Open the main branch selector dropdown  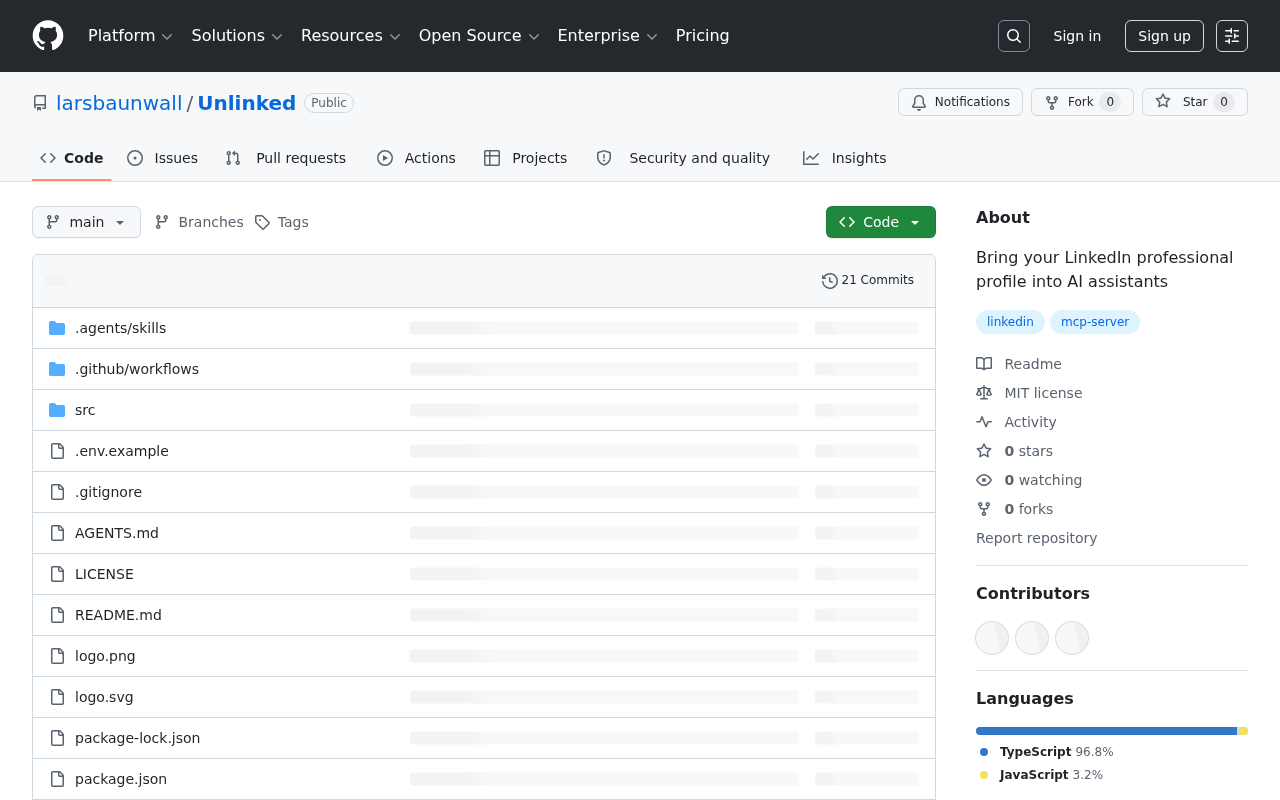[86, 222]
